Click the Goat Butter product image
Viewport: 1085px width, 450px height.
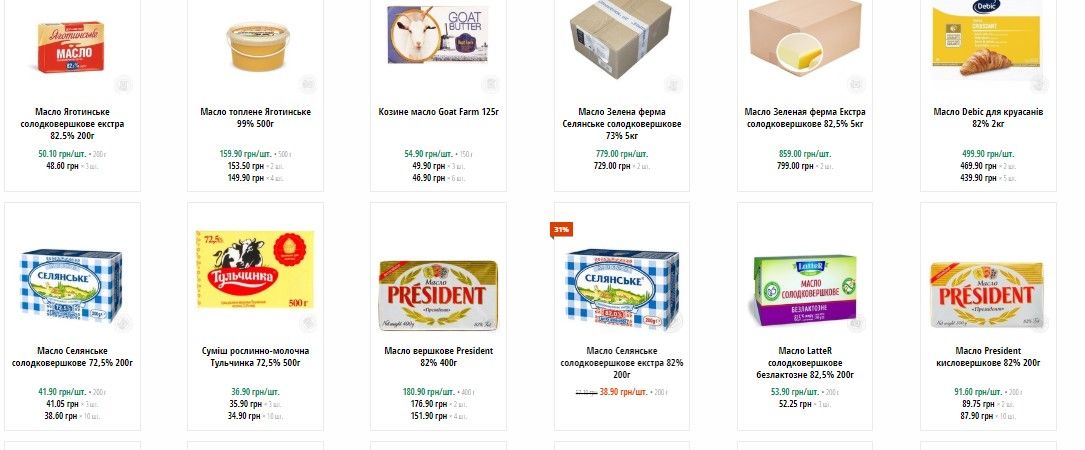click(438, 35)
